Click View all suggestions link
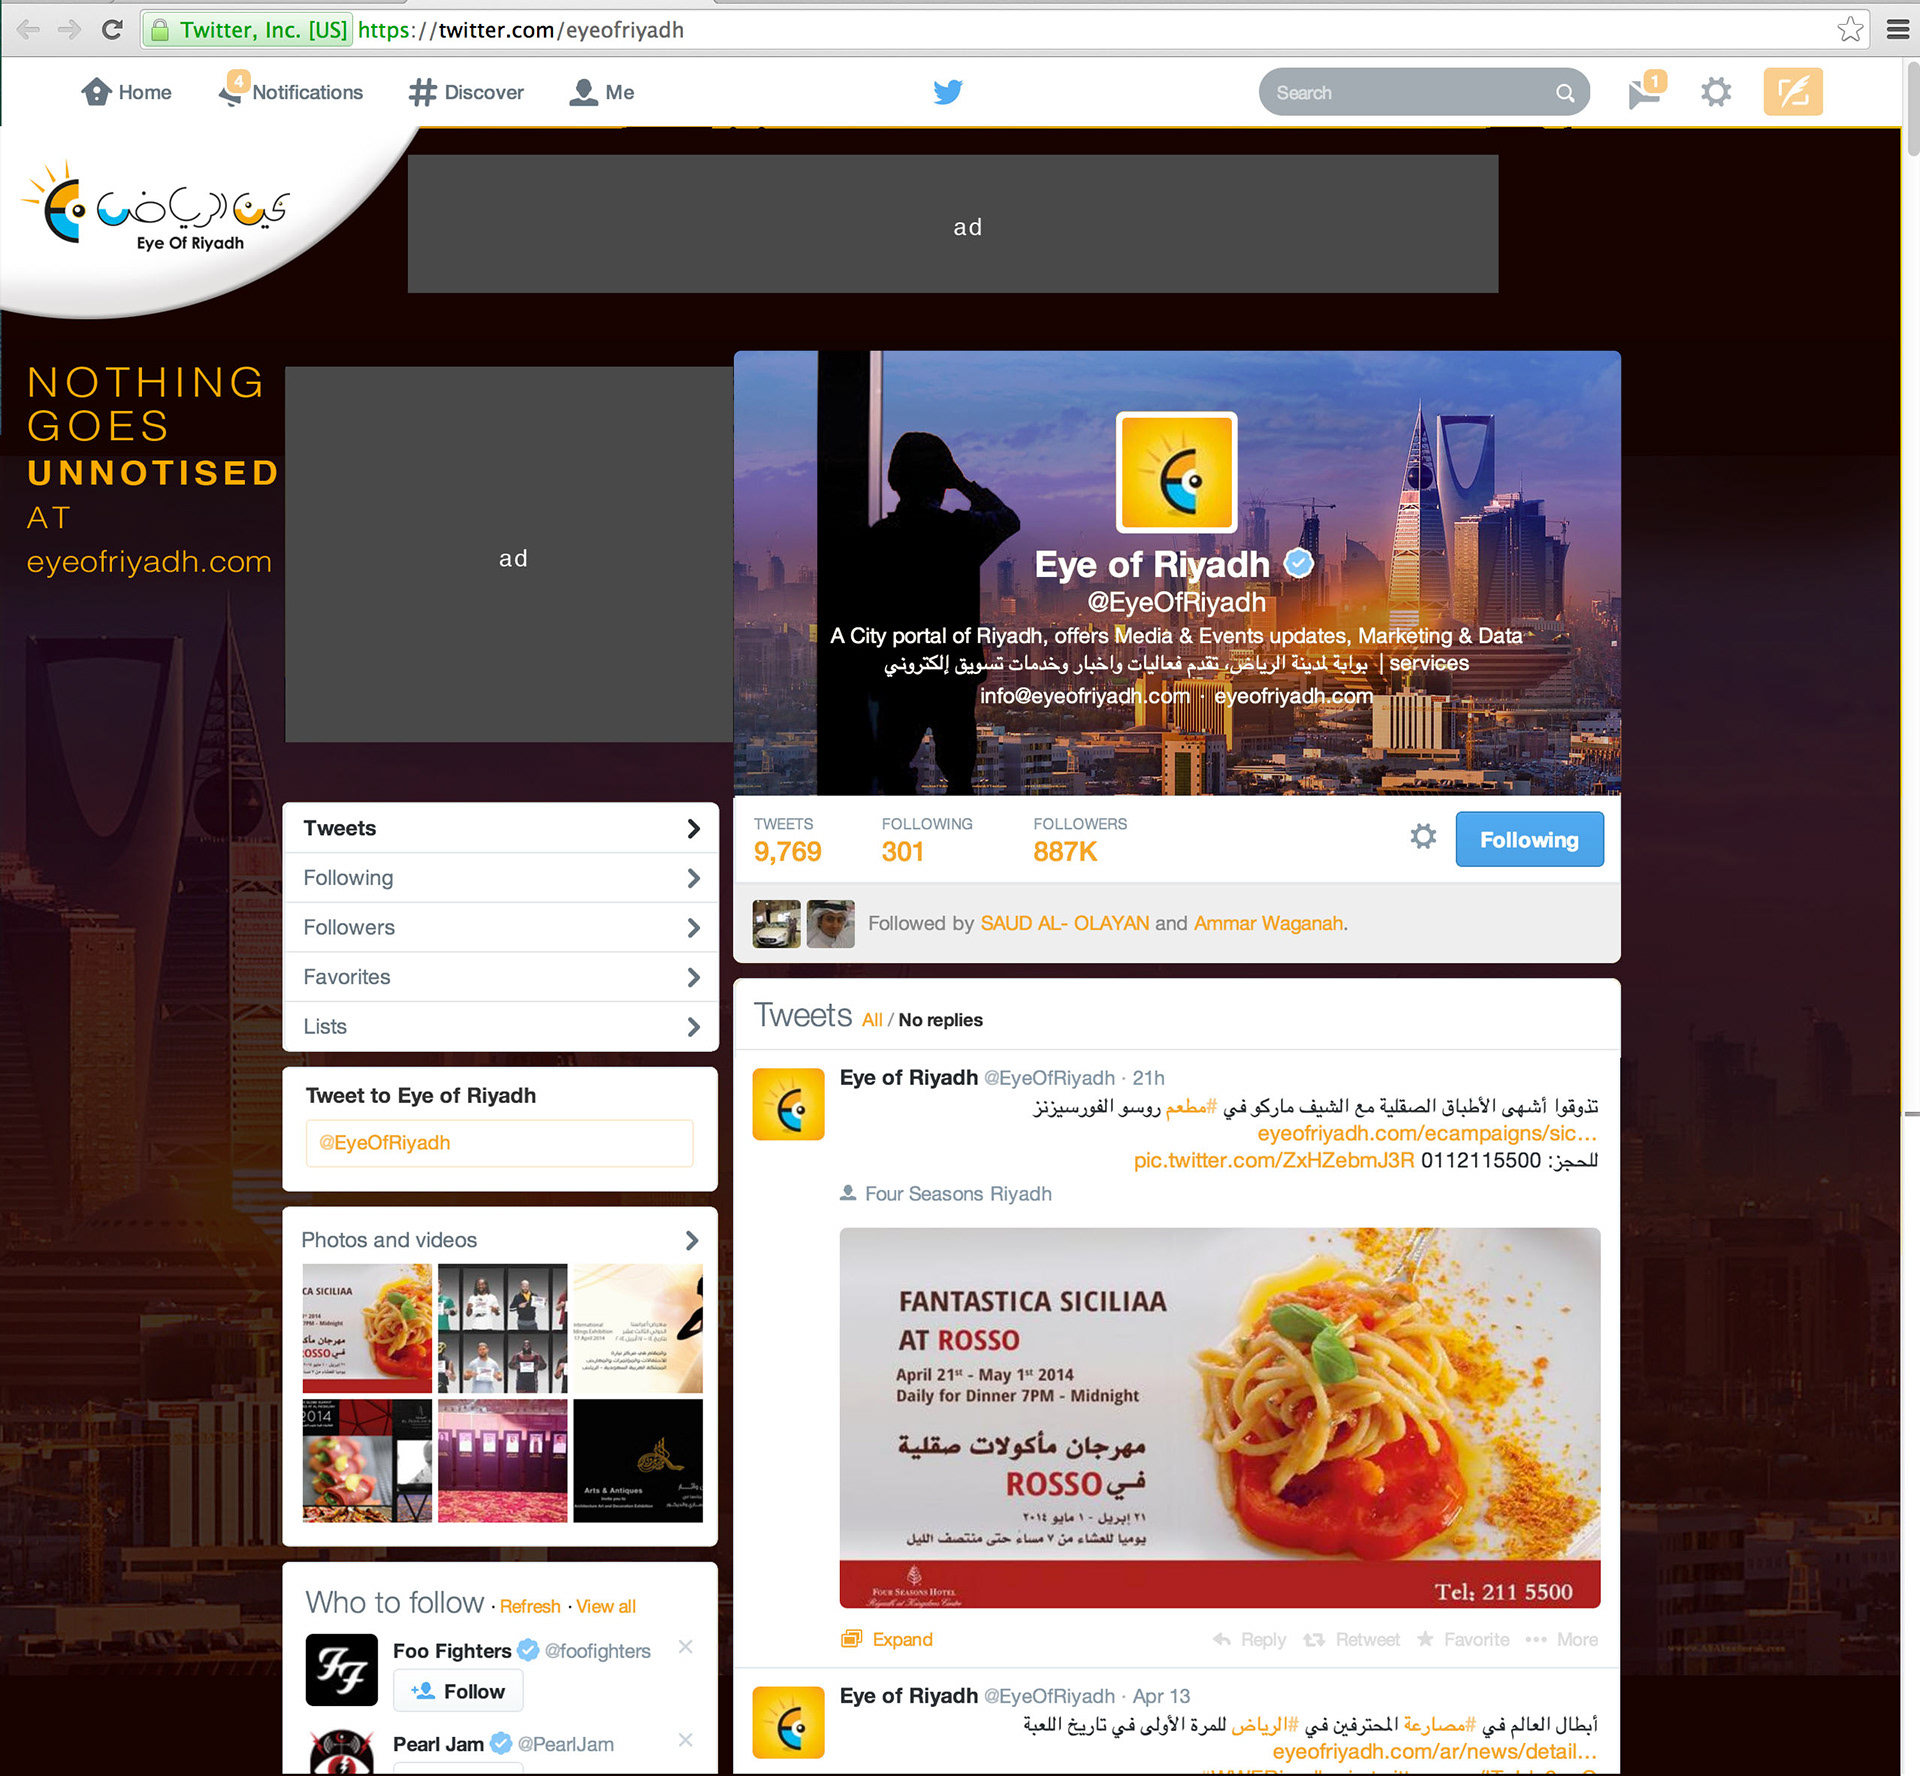Image resolution: width=1920 pixels, height=1776 pixels. [606, 1606]
